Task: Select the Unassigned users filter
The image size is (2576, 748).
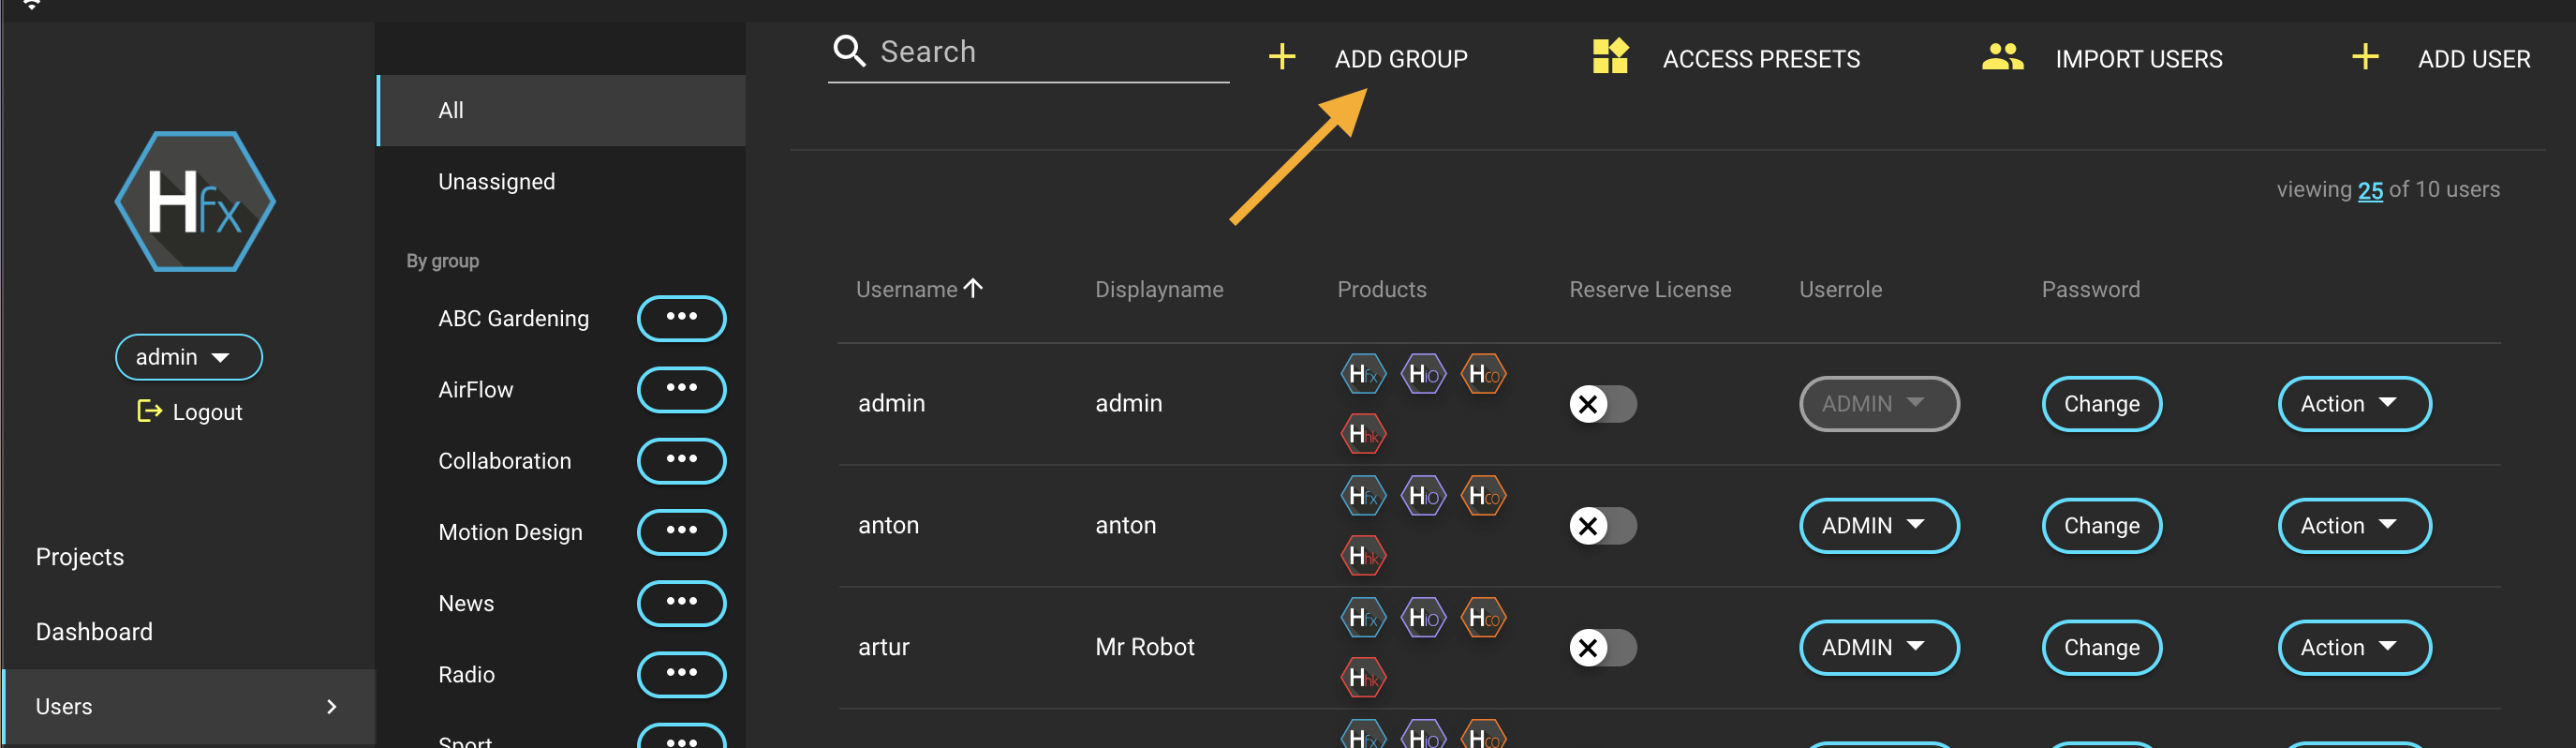Action: (496, 182)
